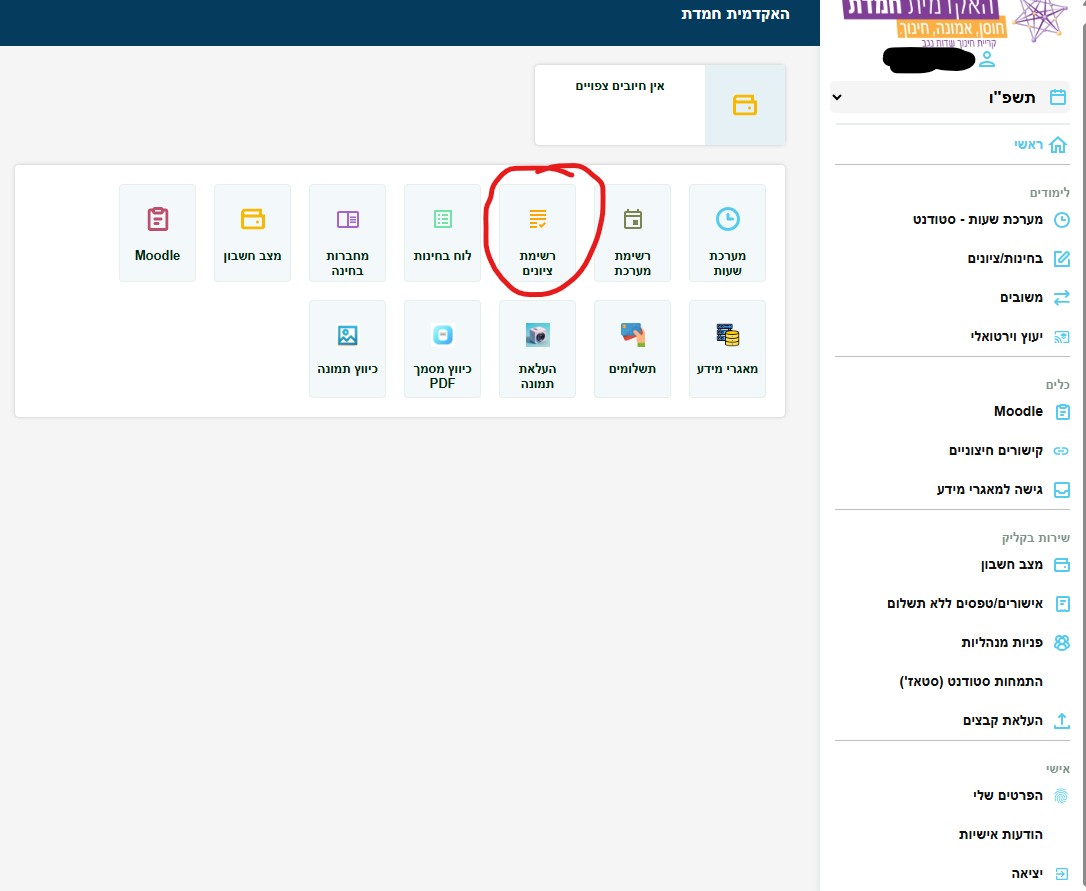Click the מצב חשבון wallet tile
This screenshot has height=891, width=1086.
coord(252,233)
